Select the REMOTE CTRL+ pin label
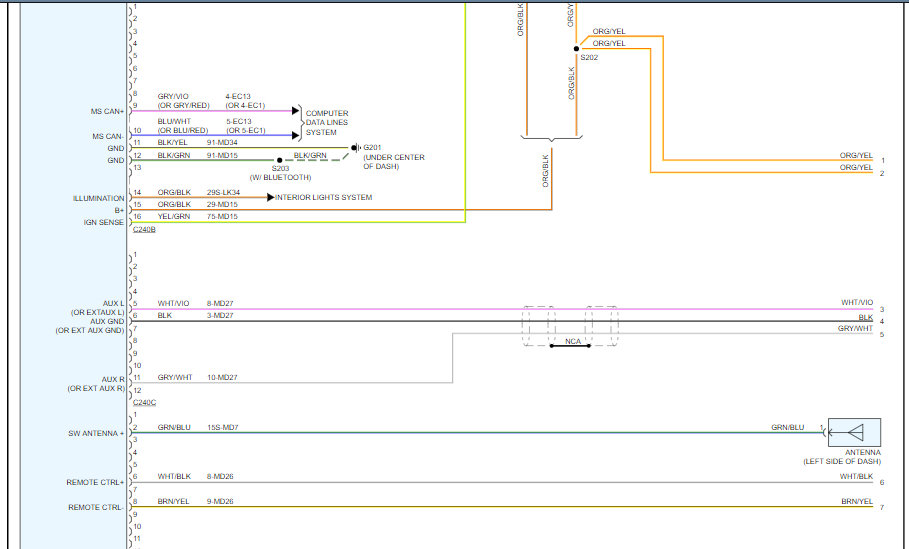The image size is (909, 549). pyautogui.click(x=96, y=482)
